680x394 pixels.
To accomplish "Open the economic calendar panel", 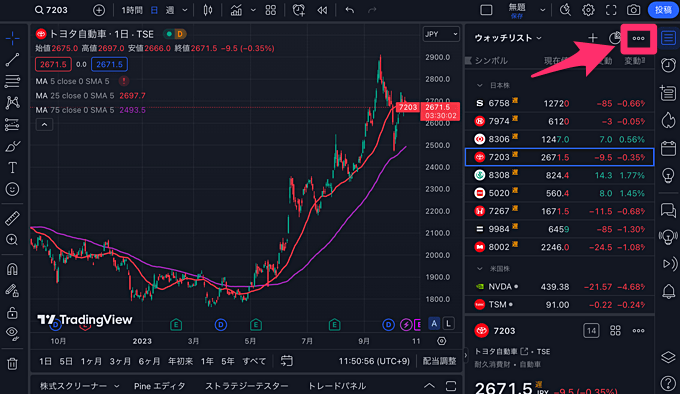I will tap(668, 148).
